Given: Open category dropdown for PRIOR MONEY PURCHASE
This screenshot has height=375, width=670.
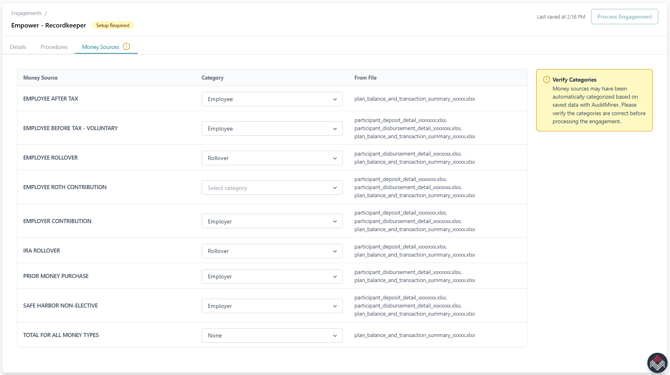Looking at the screenshot, I should [x=272, y=276].
